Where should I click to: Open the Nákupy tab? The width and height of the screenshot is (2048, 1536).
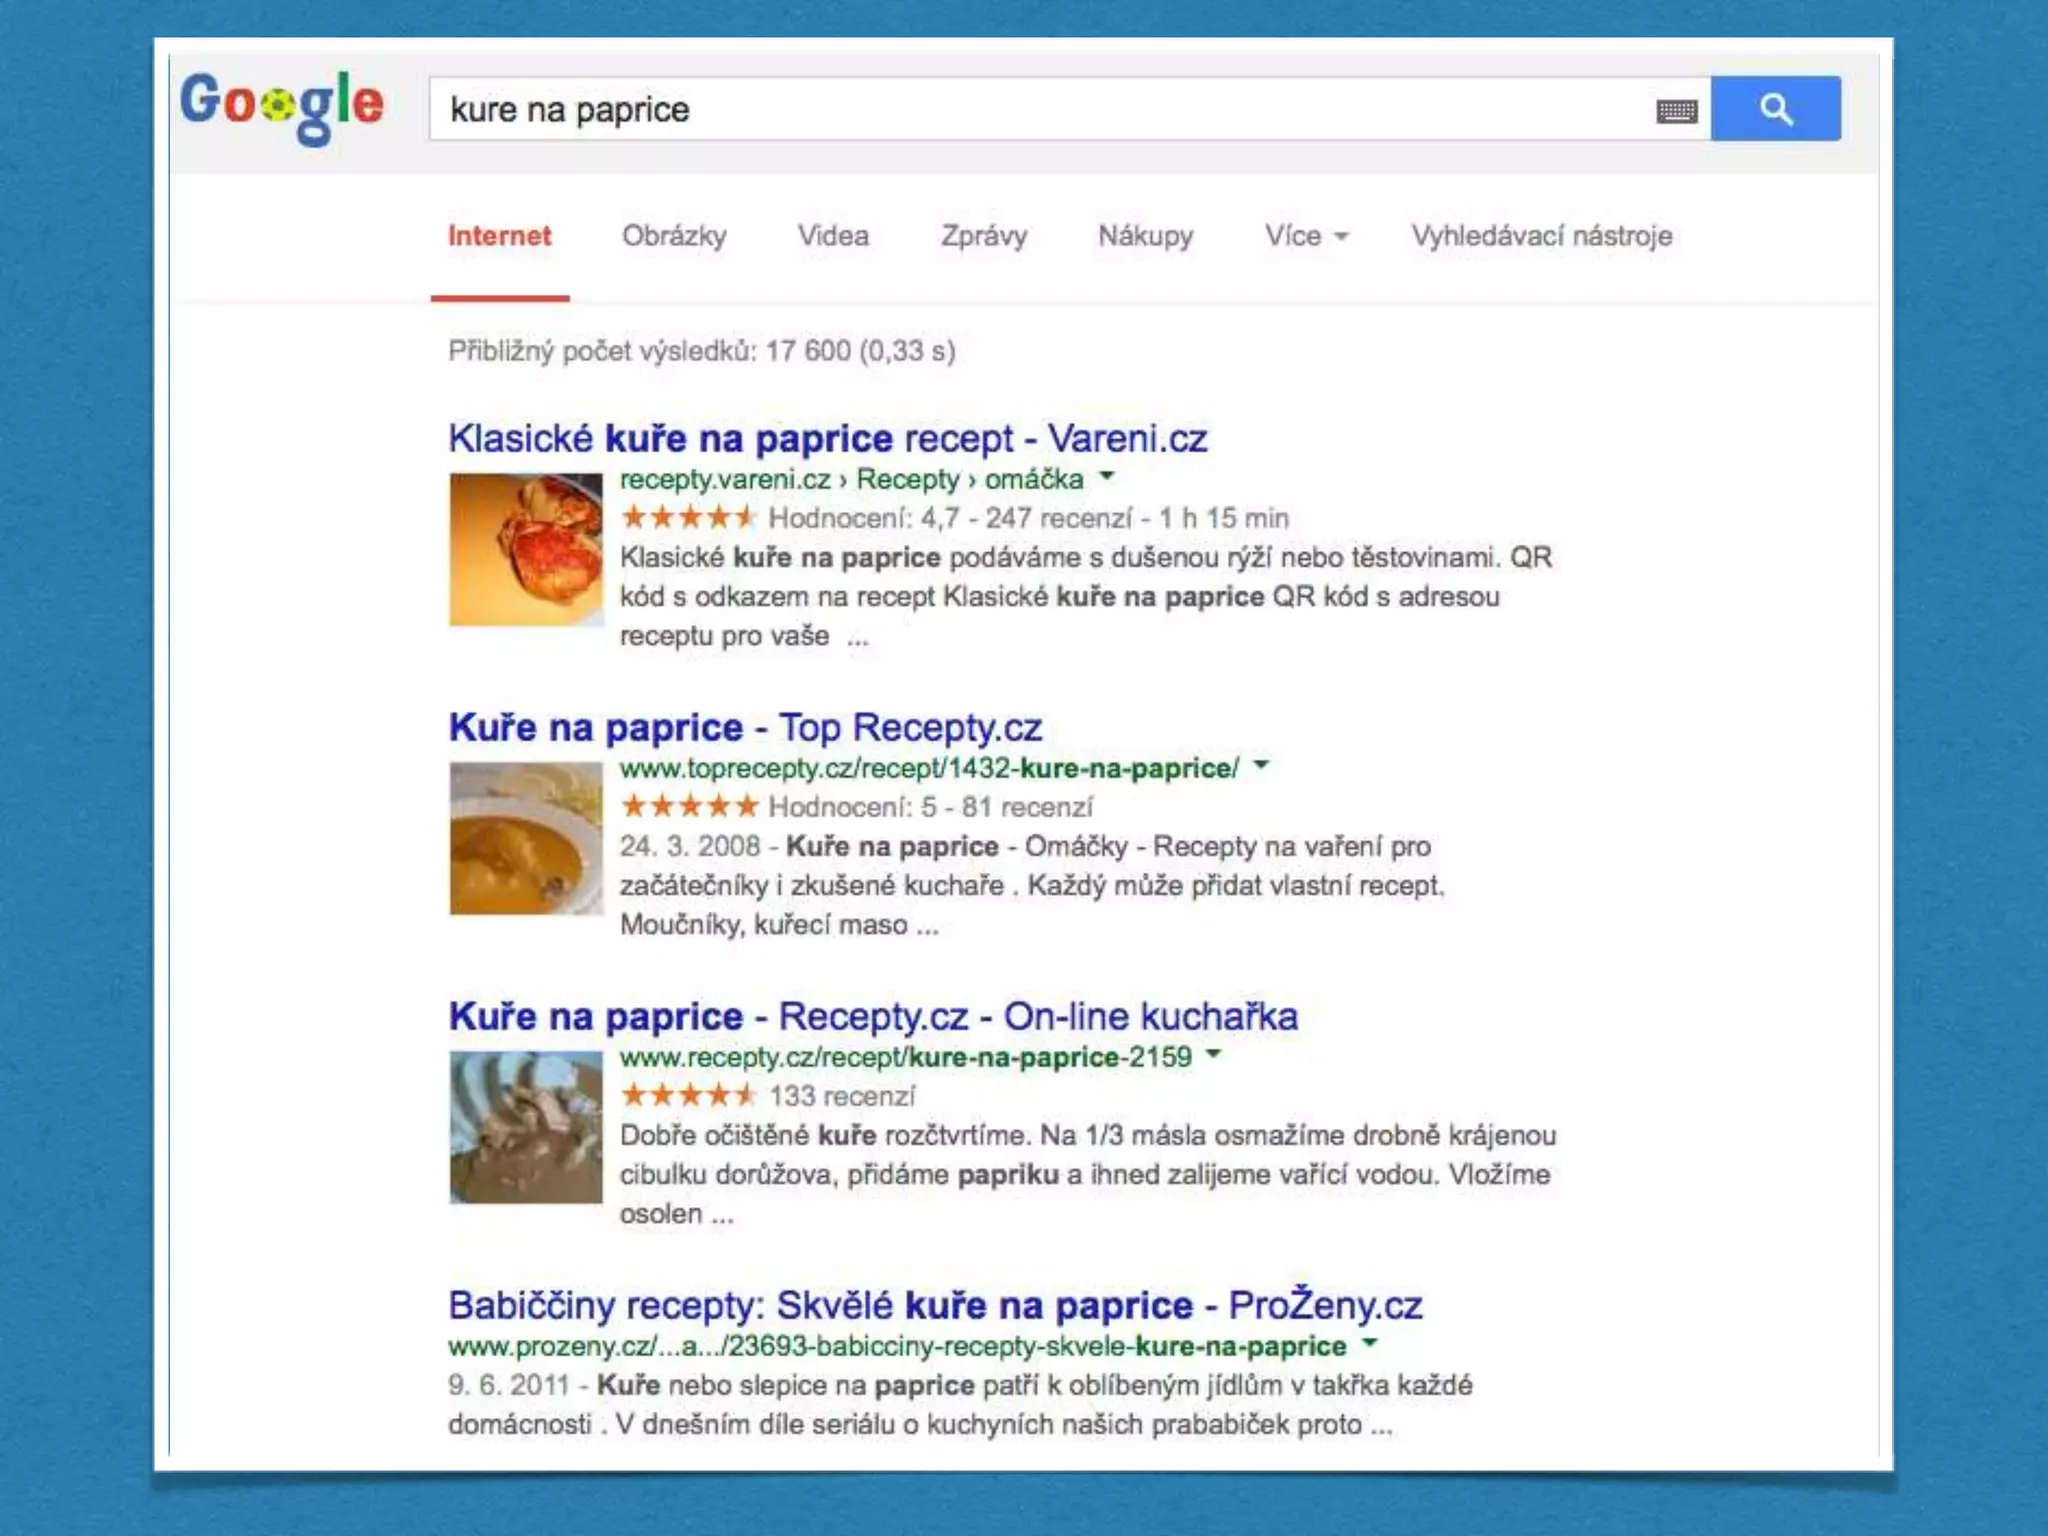1146,236
